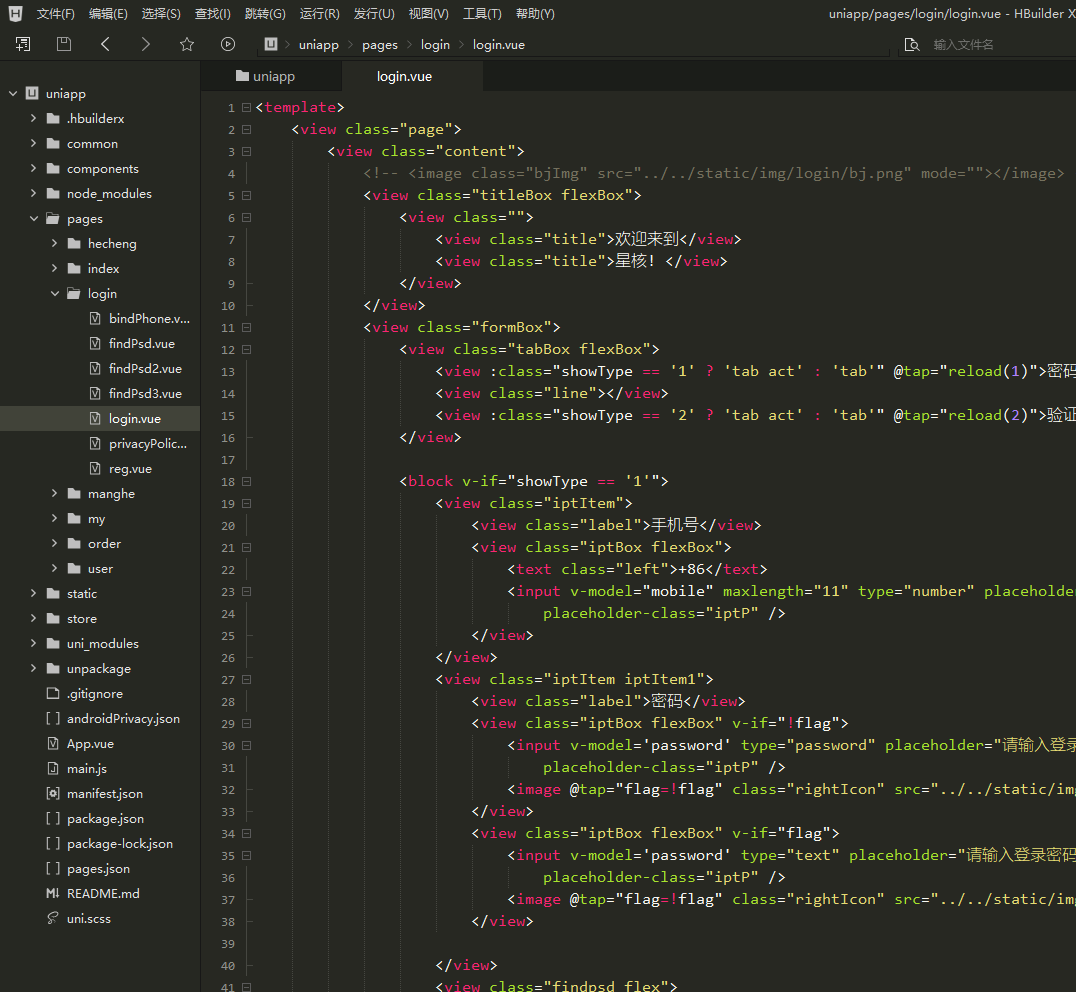Click the file search magnifier icon
Screen dimensions: 1076x992
point(911,45)
